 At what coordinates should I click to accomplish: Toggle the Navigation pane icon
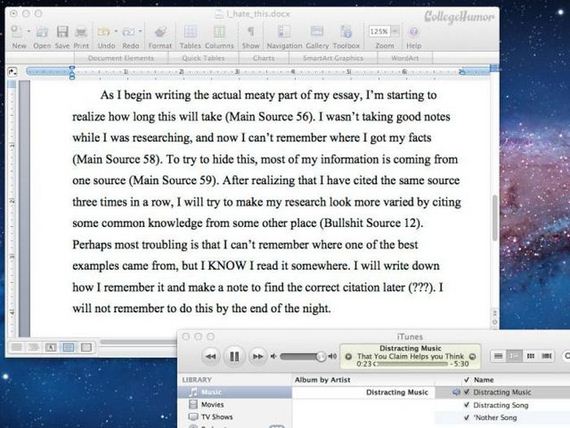[284, 32]
